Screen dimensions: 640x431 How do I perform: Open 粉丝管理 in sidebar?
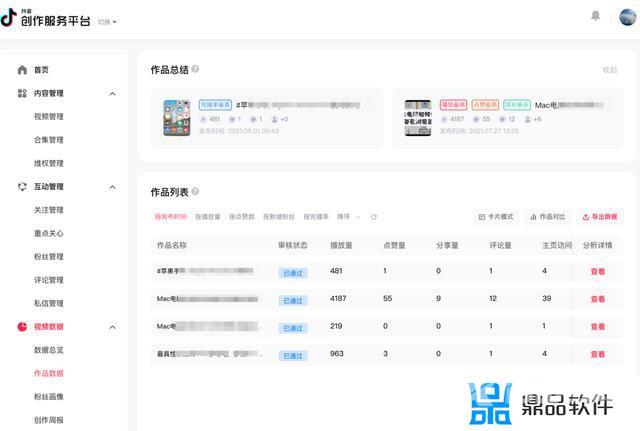pyautogui.click(x=49, y=257)
